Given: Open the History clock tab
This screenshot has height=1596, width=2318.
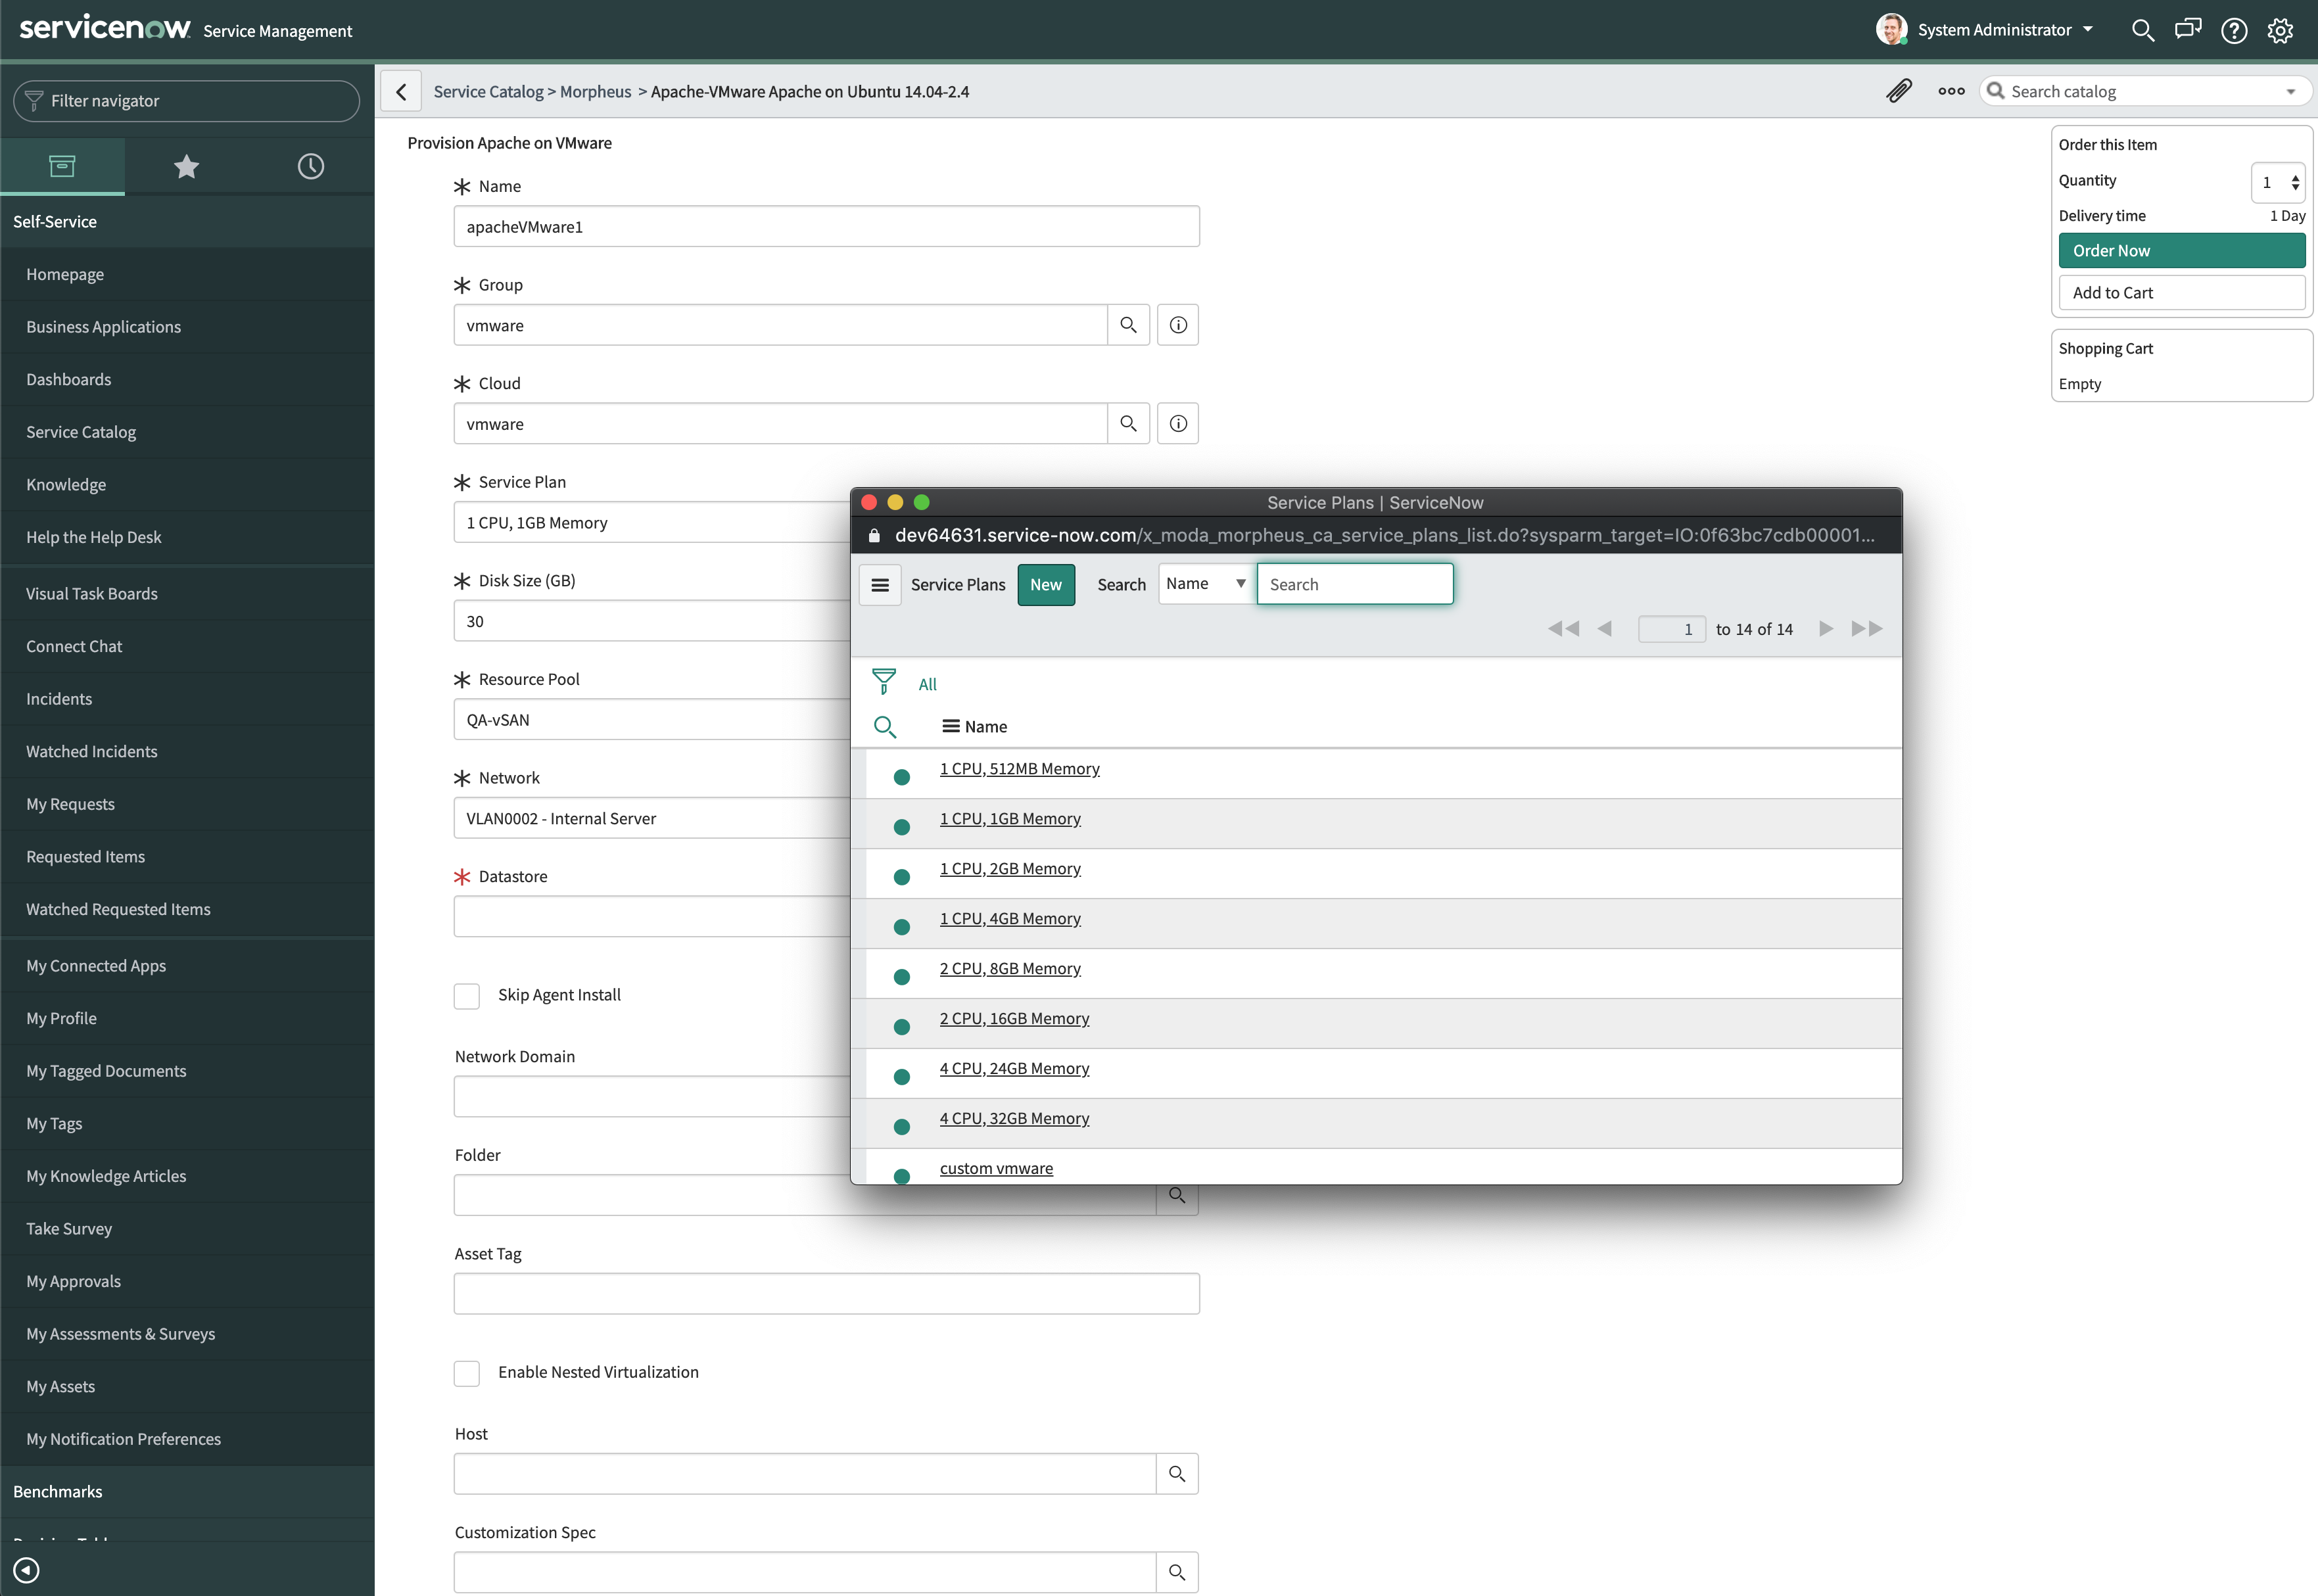Looking at the screenshot, I should pyautogui.click(x=310, y=166).
